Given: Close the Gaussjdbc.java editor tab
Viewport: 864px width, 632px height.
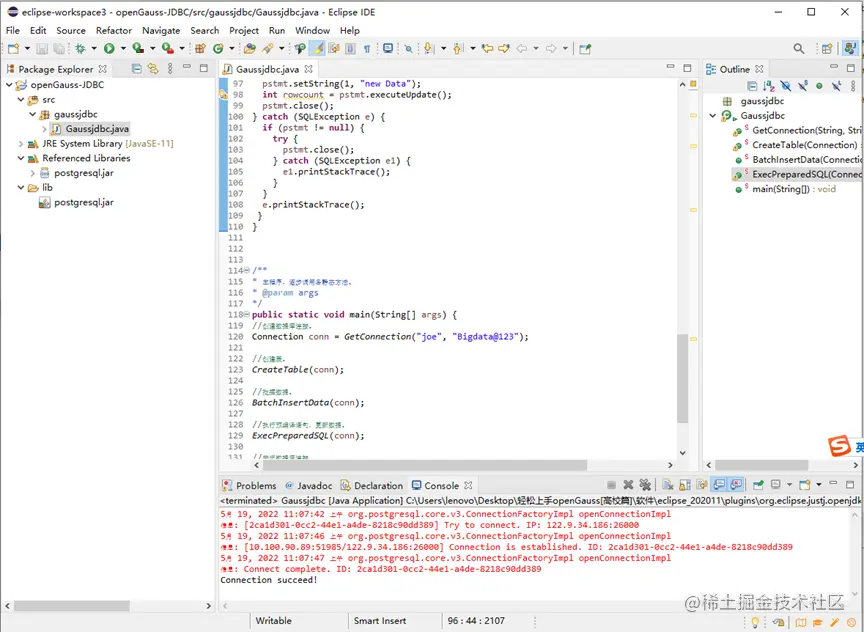Looking at the screenshot, I should click(x=306, y=69).
